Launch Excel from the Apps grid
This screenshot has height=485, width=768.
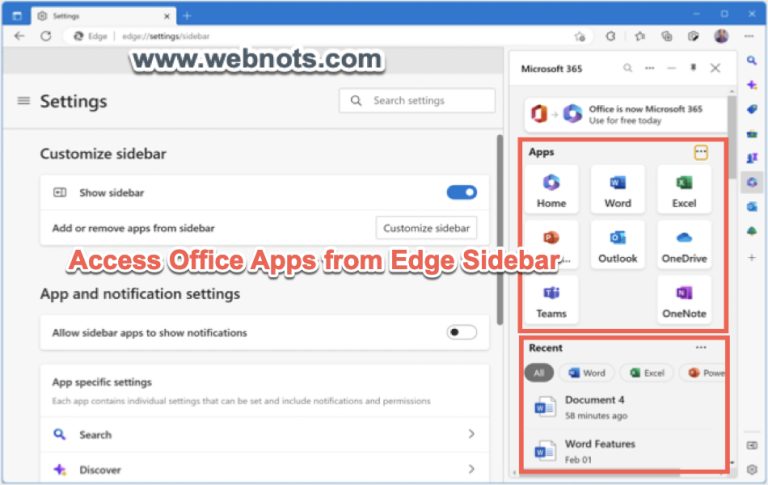pyautogui.click(x=684, y=190)
